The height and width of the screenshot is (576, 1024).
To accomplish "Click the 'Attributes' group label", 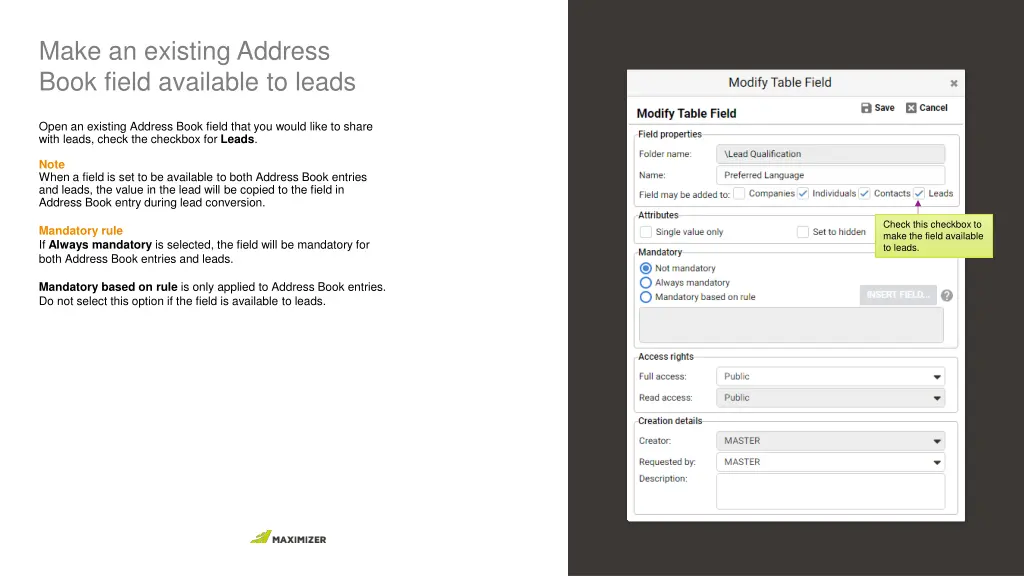I will pyautogui.click(x=658, y=215).
